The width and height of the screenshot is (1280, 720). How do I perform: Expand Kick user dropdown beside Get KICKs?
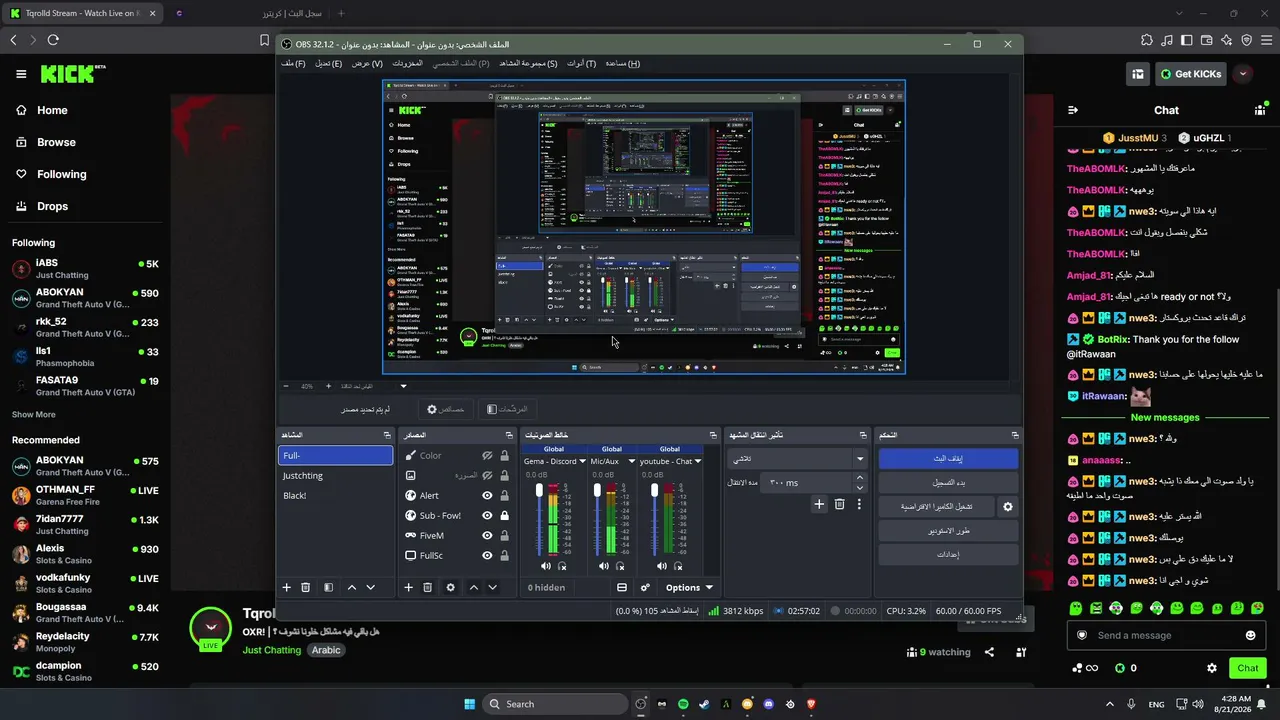pos(1242,74)
